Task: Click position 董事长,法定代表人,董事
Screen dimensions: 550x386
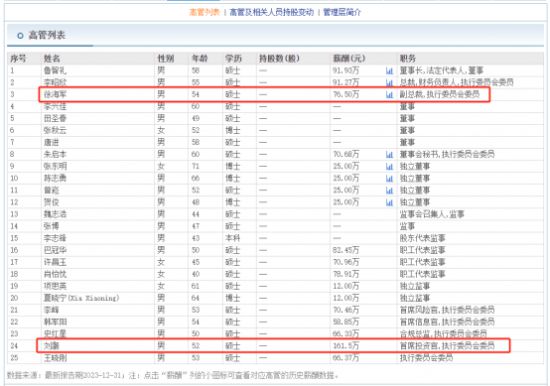Action: [442, 71]
